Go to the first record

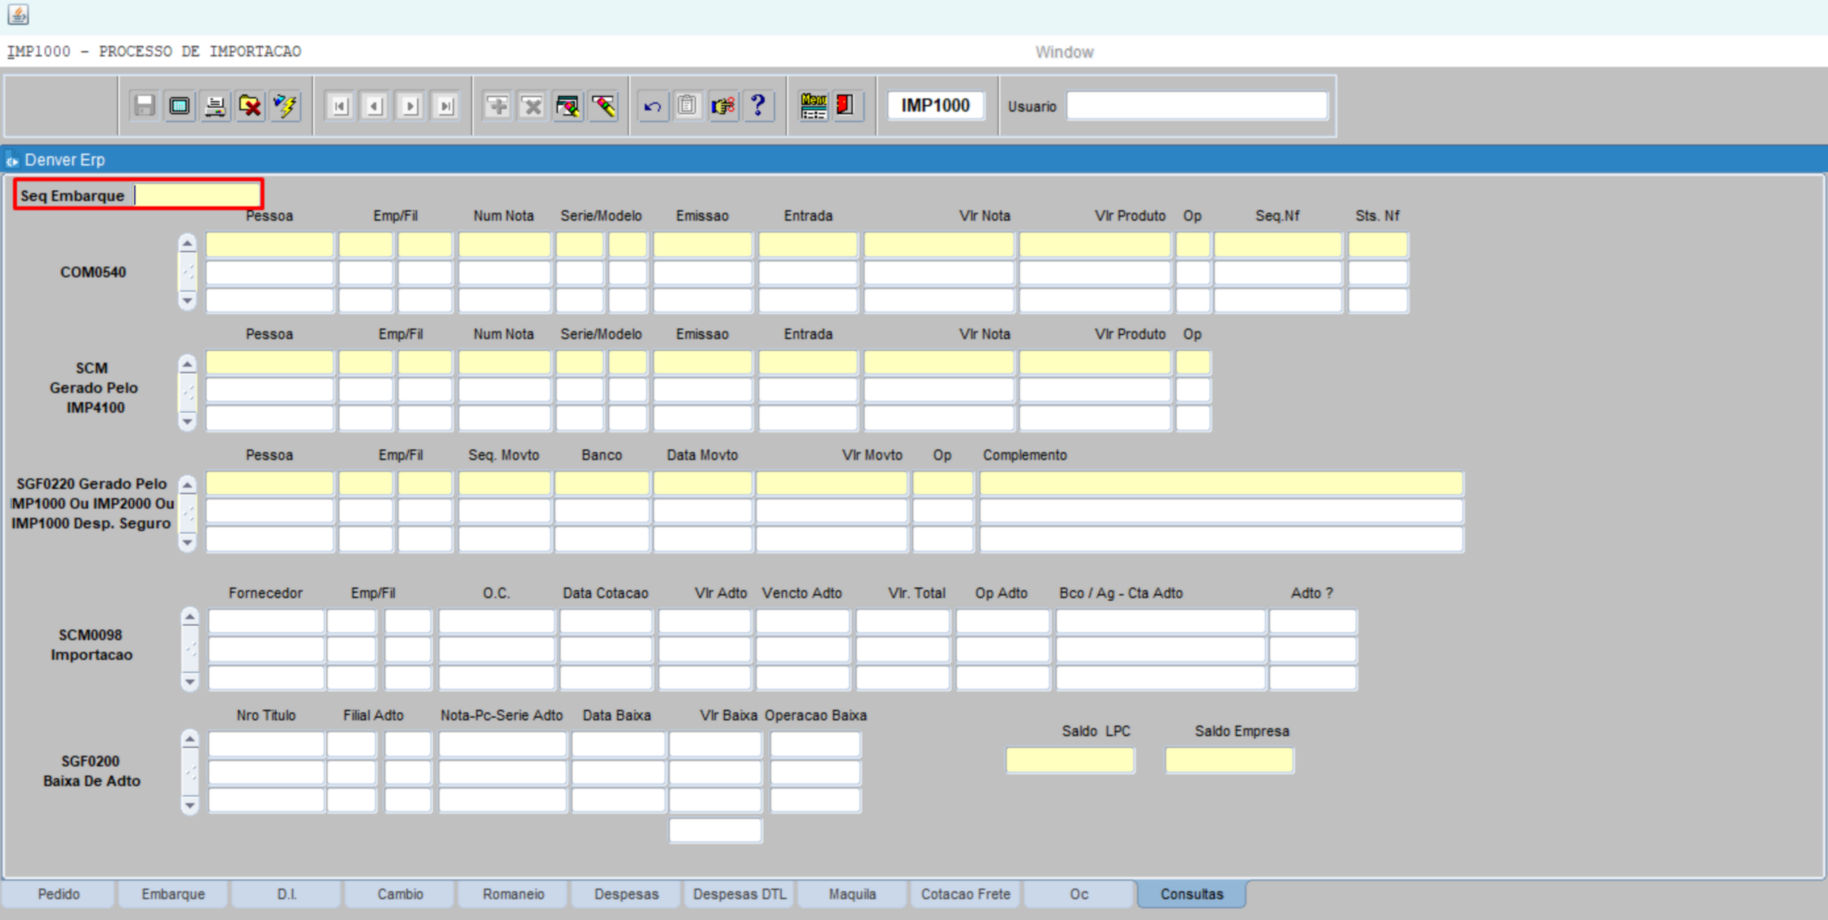click(340, 106)
